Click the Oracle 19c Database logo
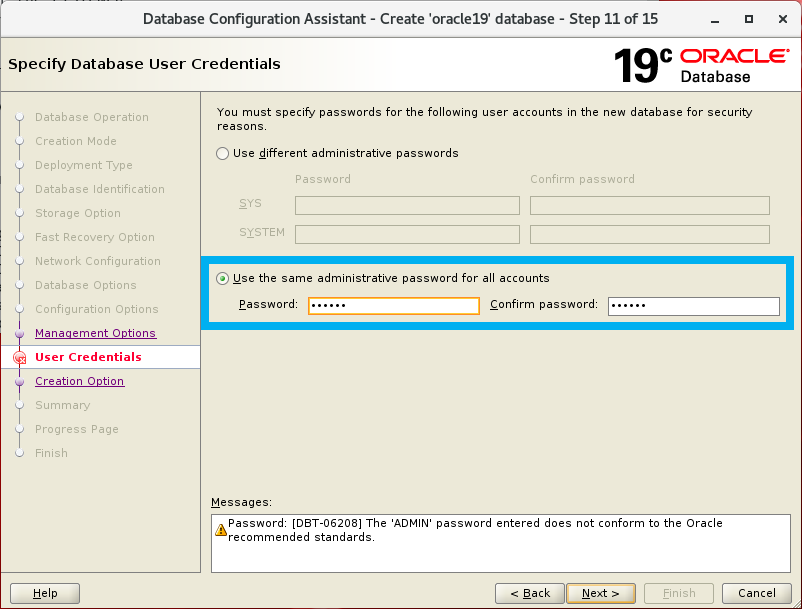This screenshot has height=609, width=802. pos(702,65)
